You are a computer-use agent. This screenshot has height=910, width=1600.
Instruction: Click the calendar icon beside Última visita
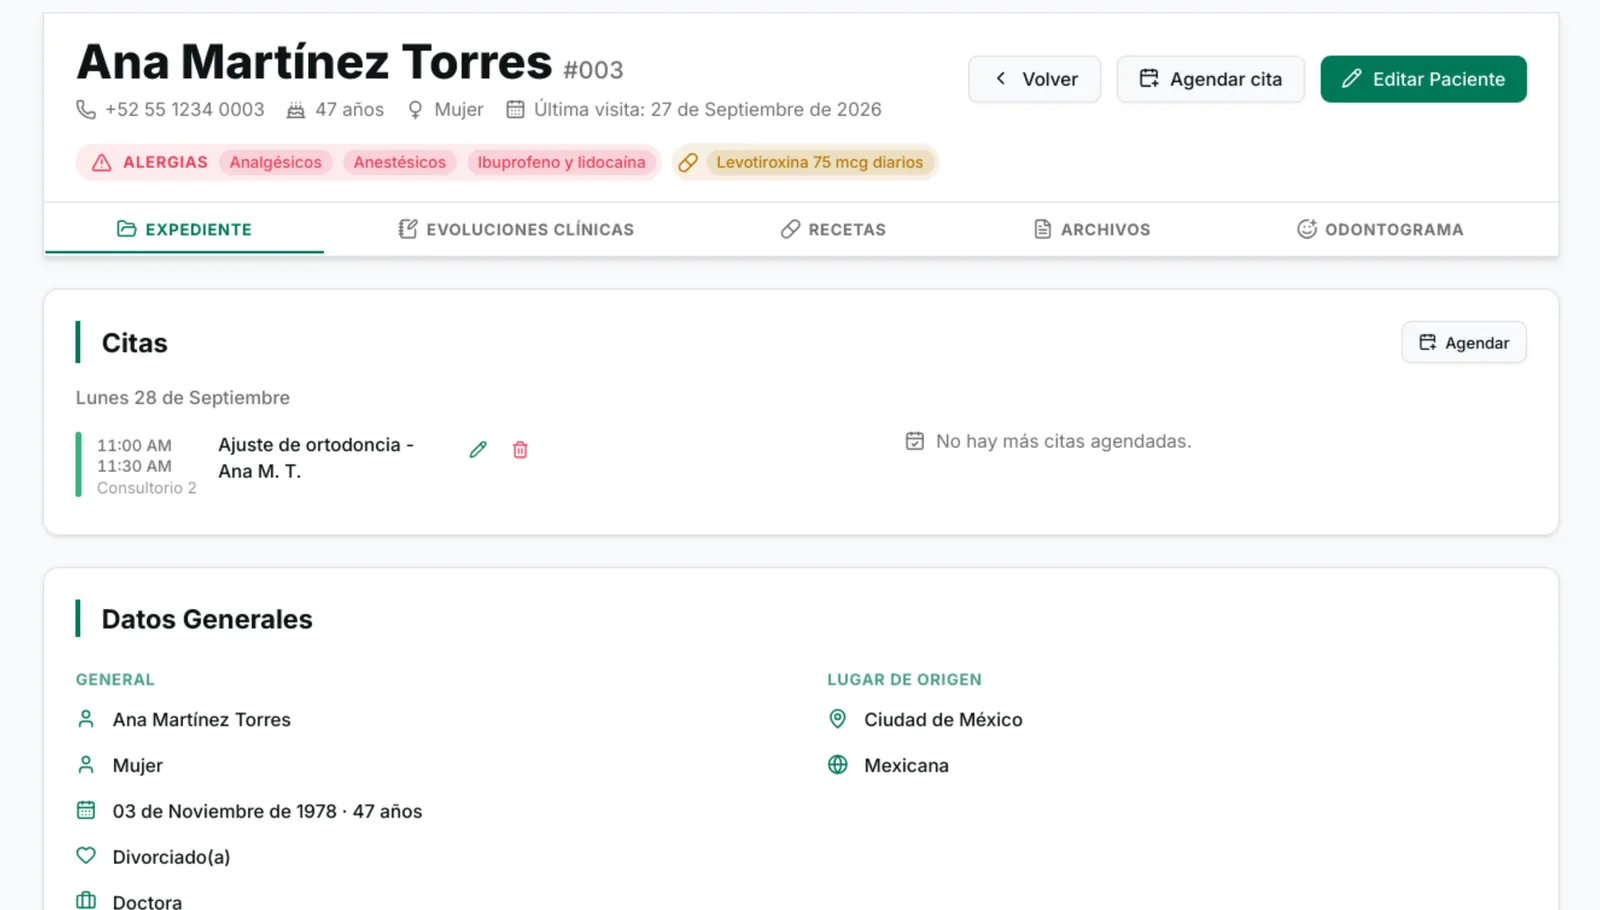[515, 109]
